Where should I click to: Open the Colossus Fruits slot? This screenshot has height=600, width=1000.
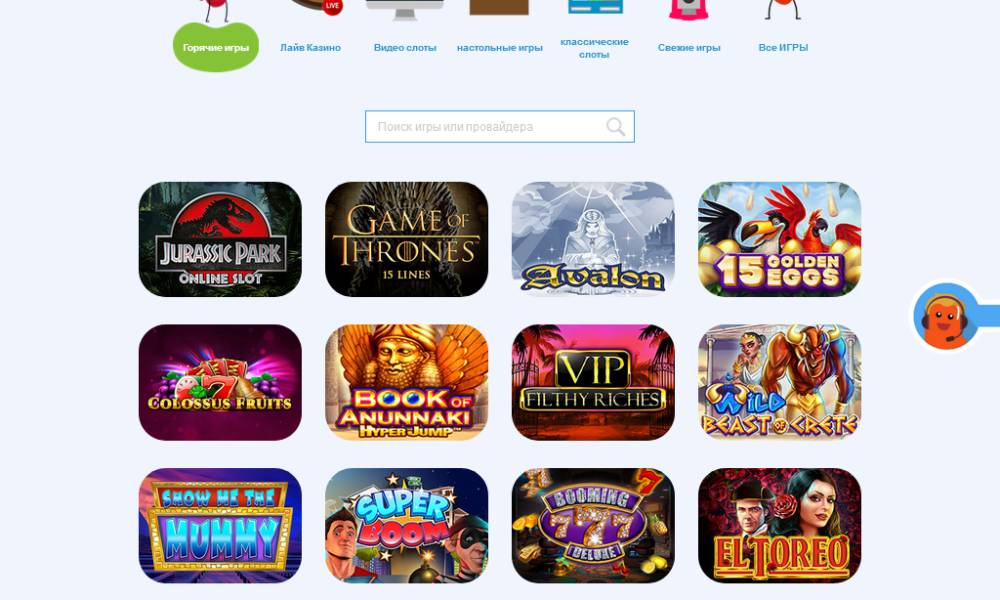220,383
